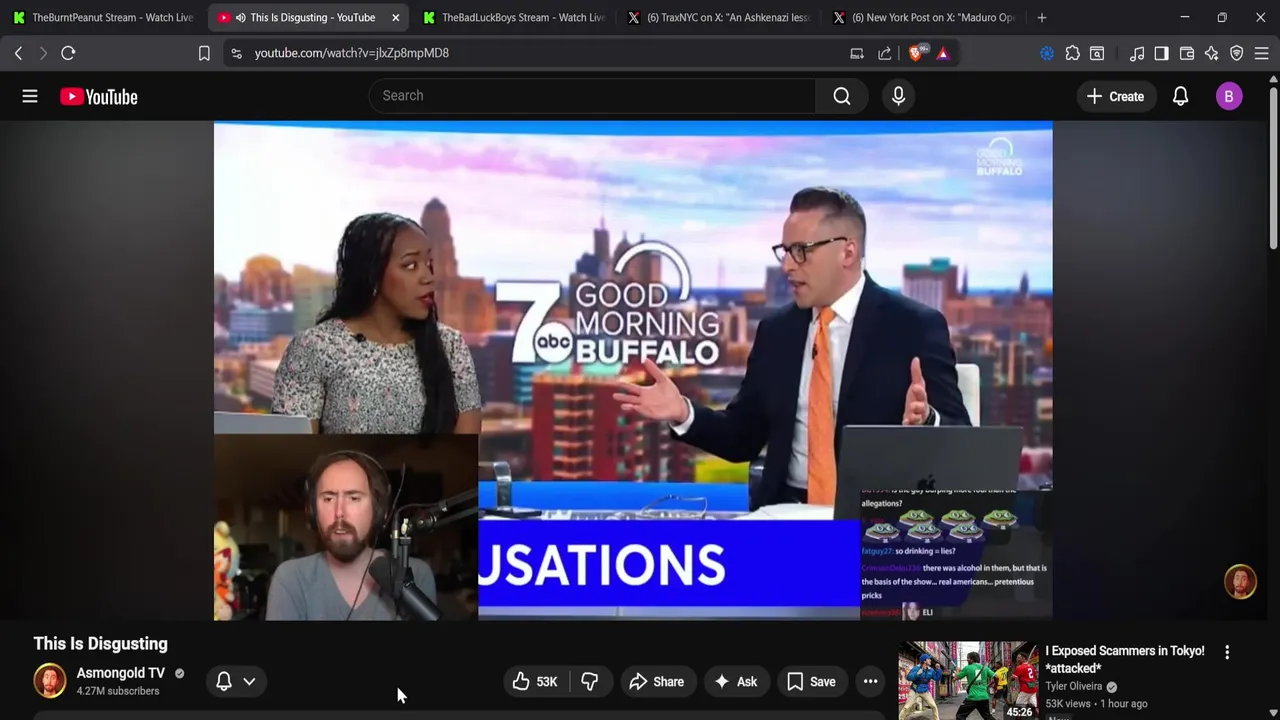Screen dimensions: 1280x720
Task: Open the music note playlist icon
Action: click(x=1137, y=53)
